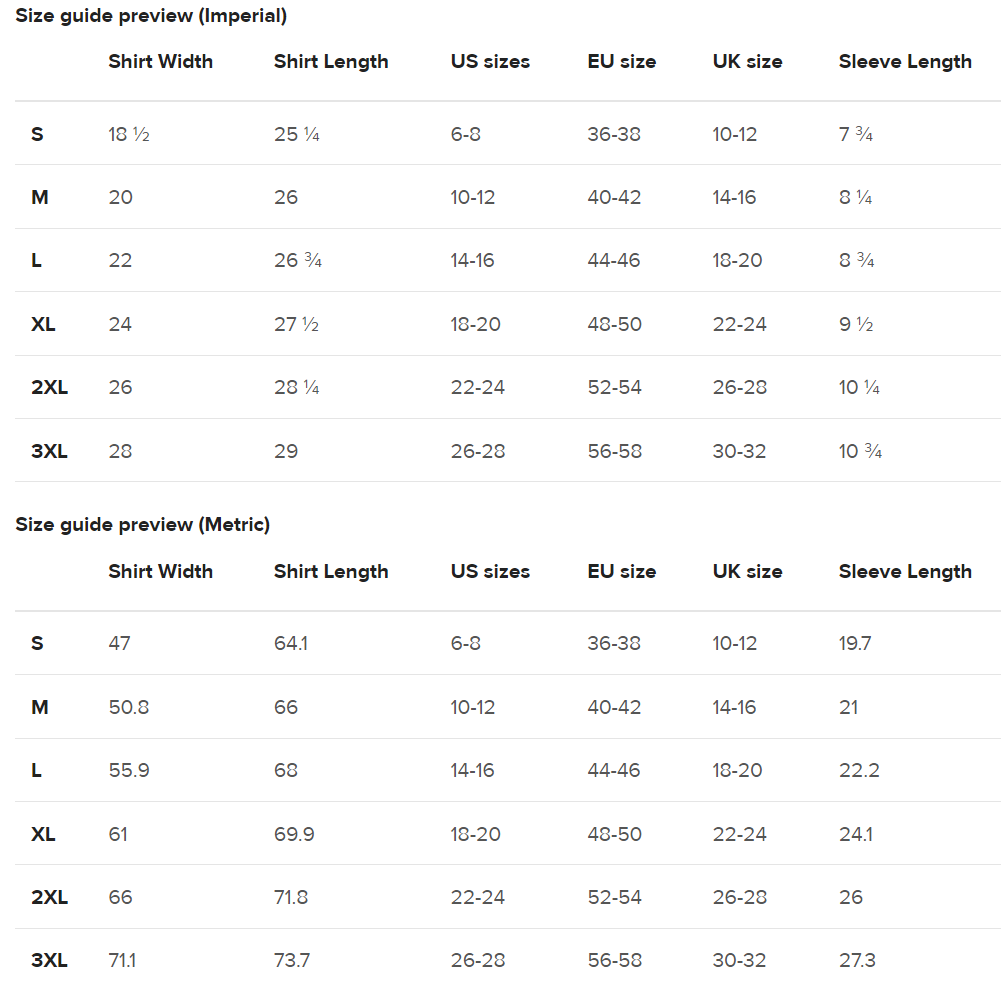
Task: Click the 24.1 sleeve length value
Action: (x=856, y=835)
